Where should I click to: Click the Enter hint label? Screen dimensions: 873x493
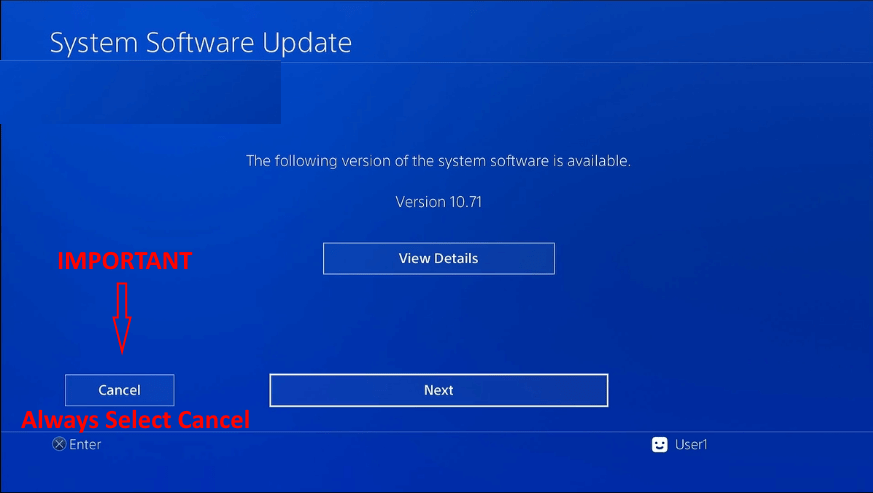(85, 445)
